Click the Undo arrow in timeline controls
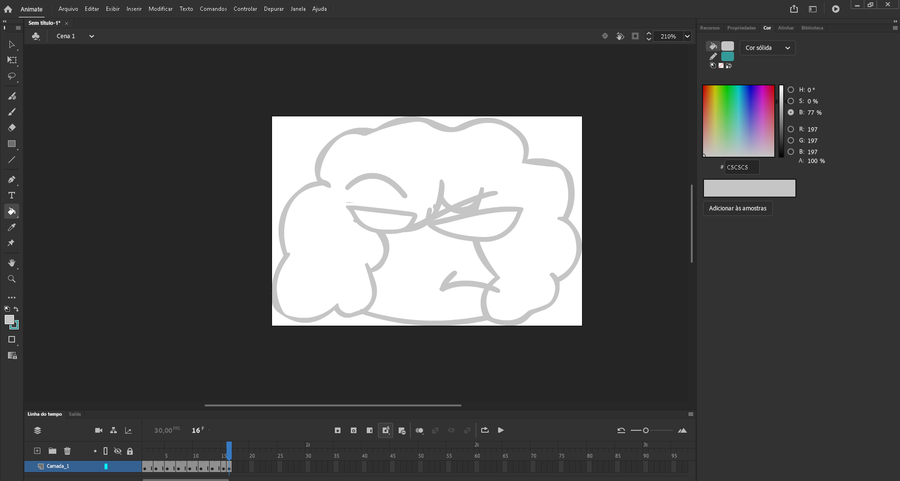 [621, 430]
